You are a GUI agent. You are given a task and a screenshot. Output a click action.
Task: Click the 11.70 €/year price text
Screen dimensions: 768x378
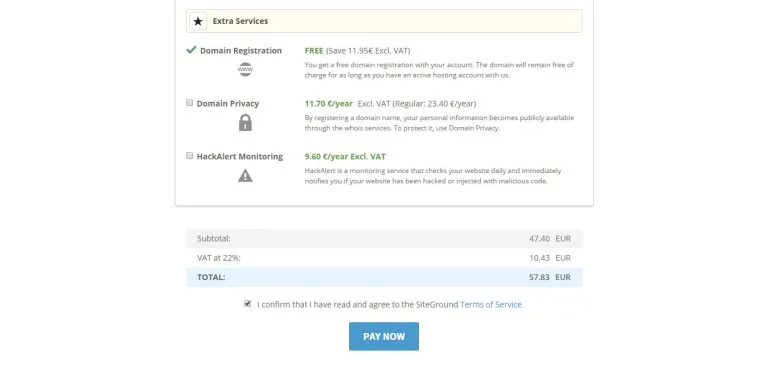click(x=329, y=103)
